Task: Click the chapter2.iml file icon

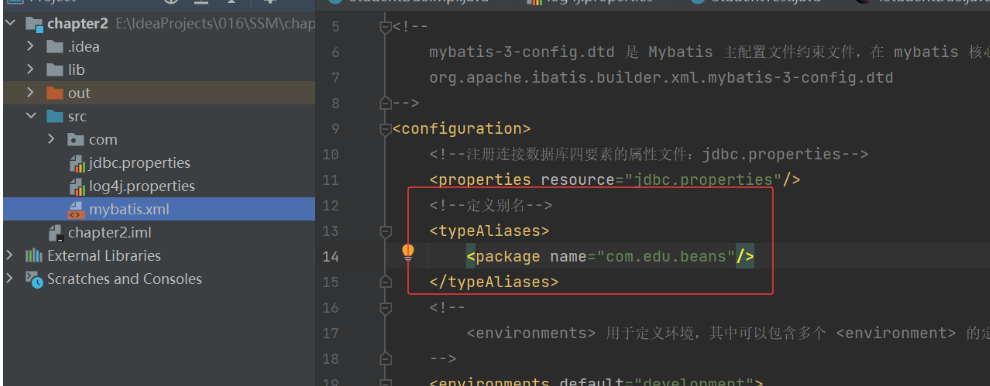Action: click(57, 233)
